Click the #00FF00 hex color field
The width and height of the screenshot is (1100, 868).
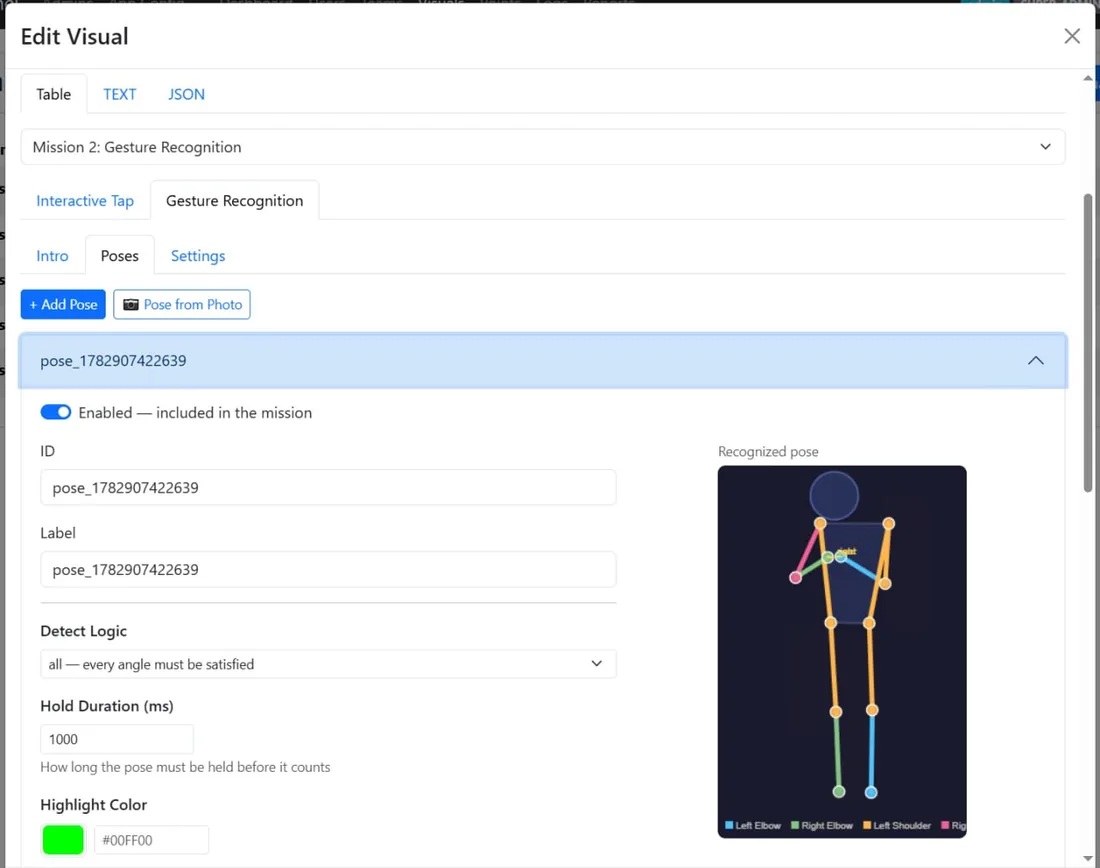click(x=151, y=840)
